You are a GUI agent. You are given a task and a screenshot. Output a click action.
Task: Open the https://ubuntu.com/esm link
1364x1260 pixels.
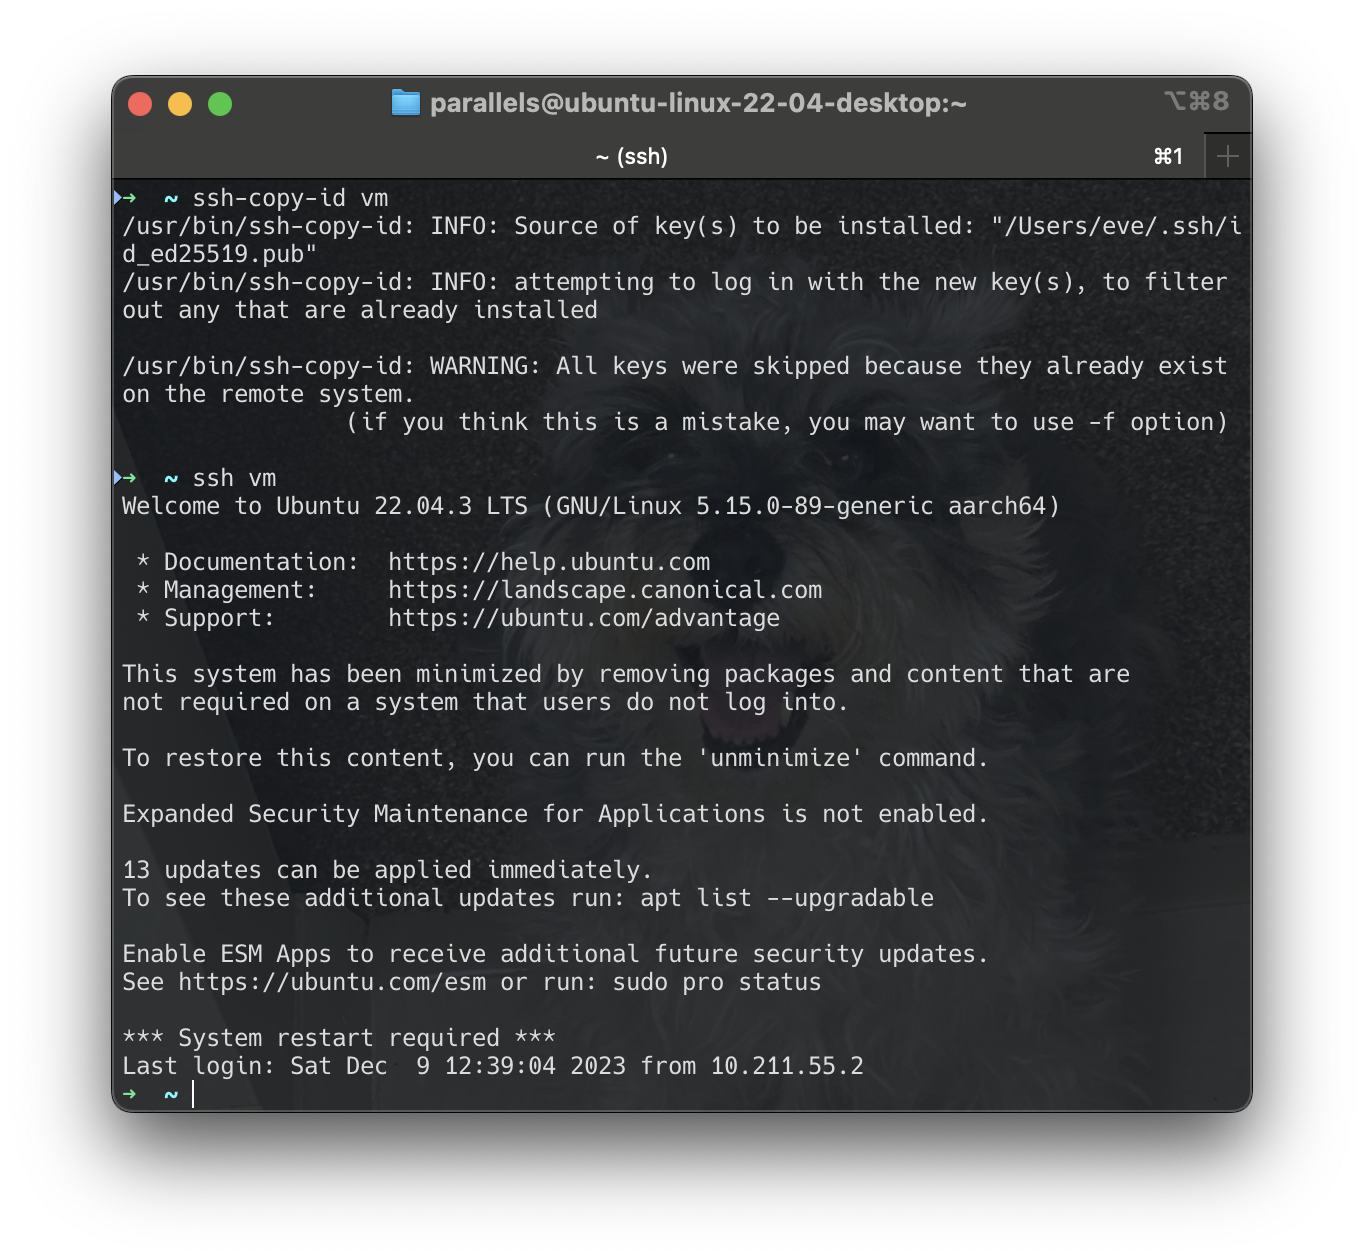[328, 982]
